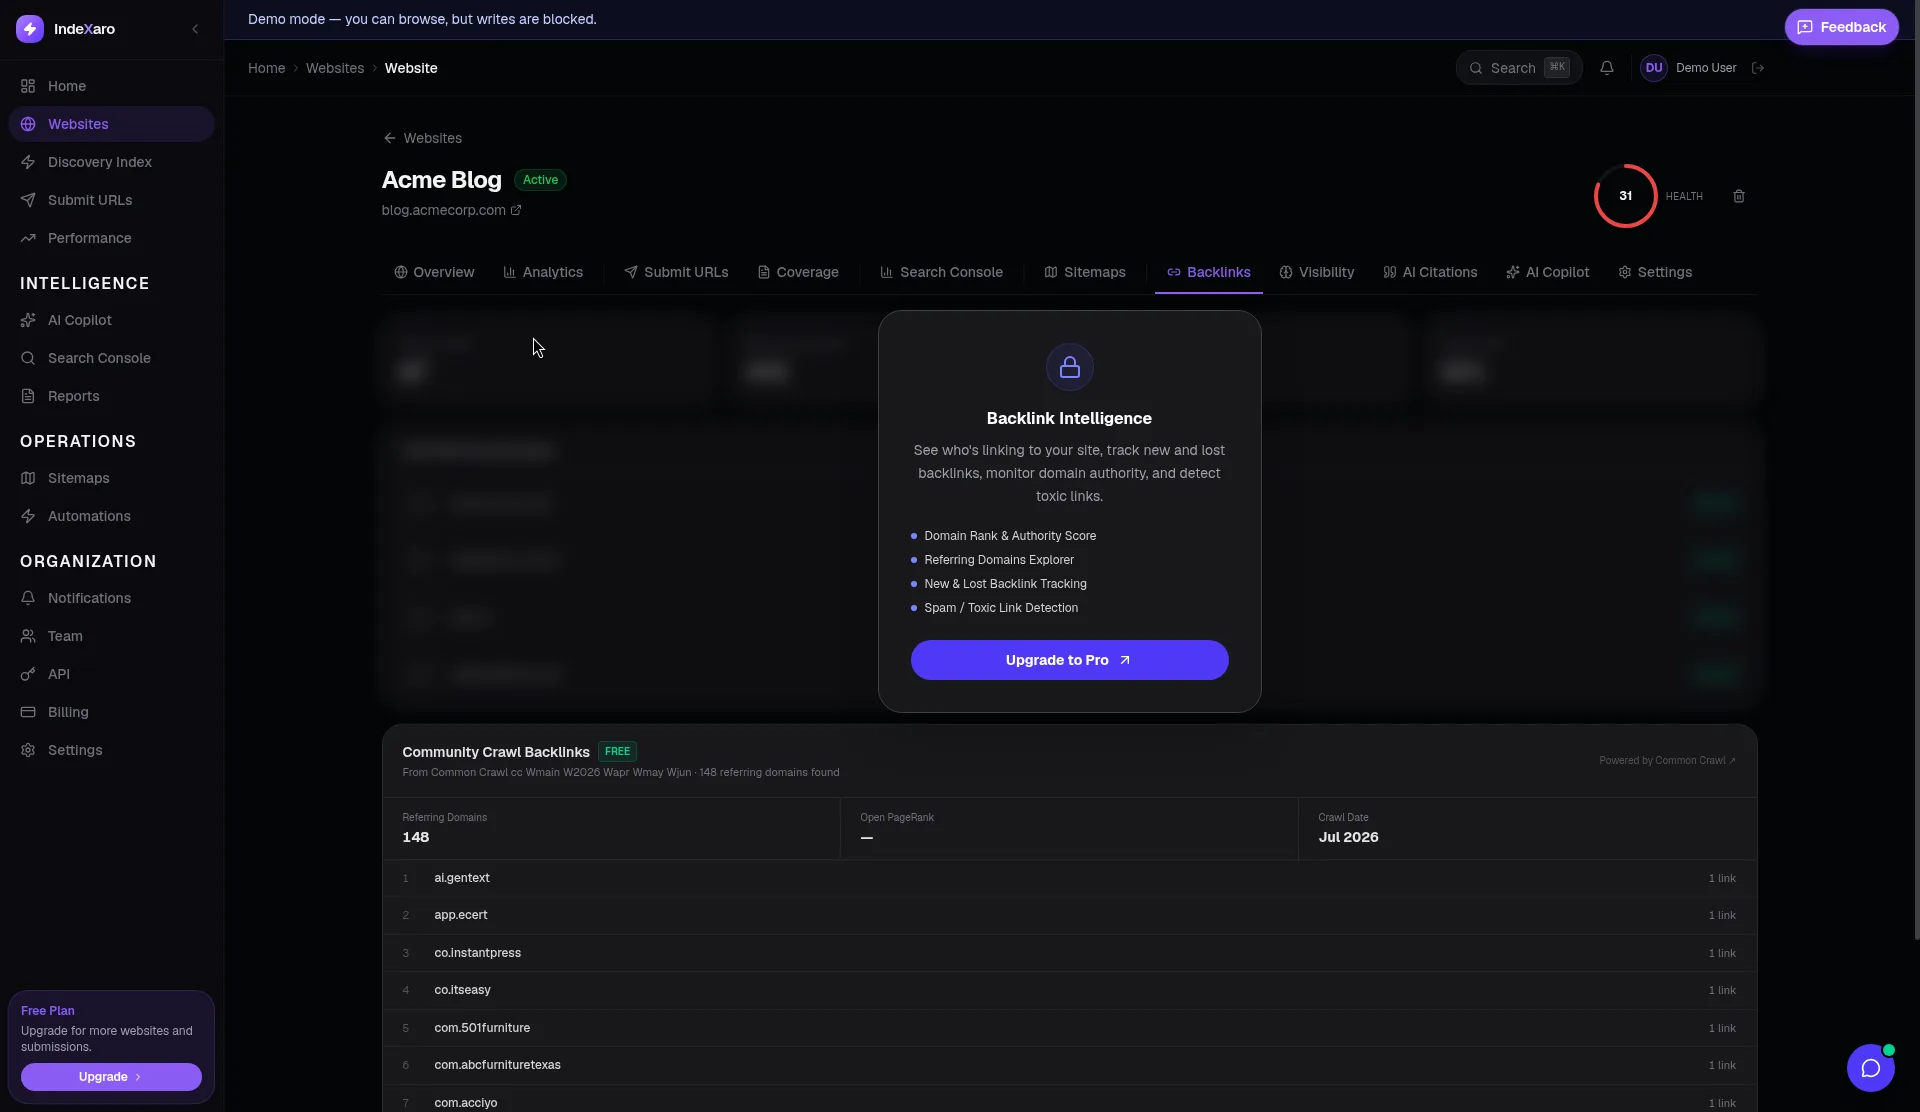Click the IndeXaro lightning logo
1920x1112 pixels.
(30, 29)
